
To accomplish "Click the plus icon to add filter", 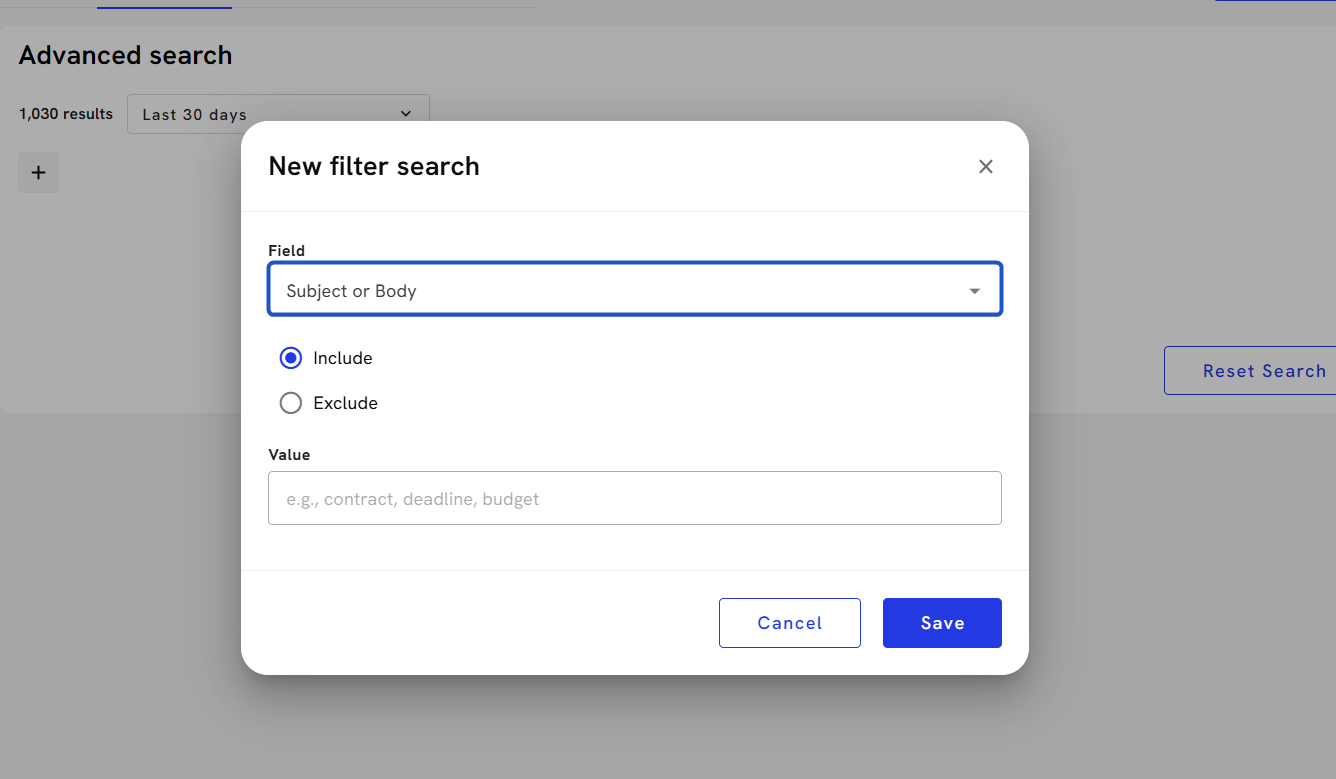I will pyautogui.click(x=39, y=173).
